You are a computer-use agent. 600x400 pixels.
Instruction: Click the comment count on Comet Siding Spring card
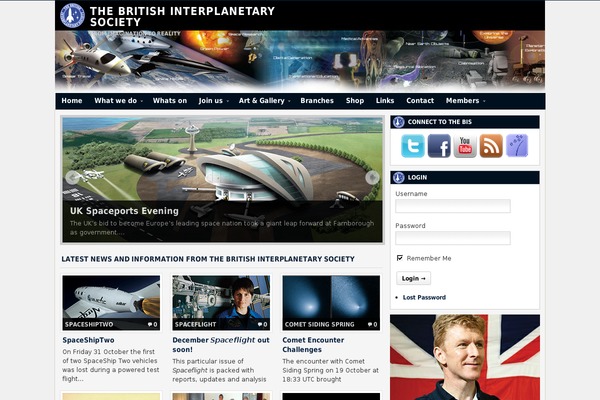point(372,324)
